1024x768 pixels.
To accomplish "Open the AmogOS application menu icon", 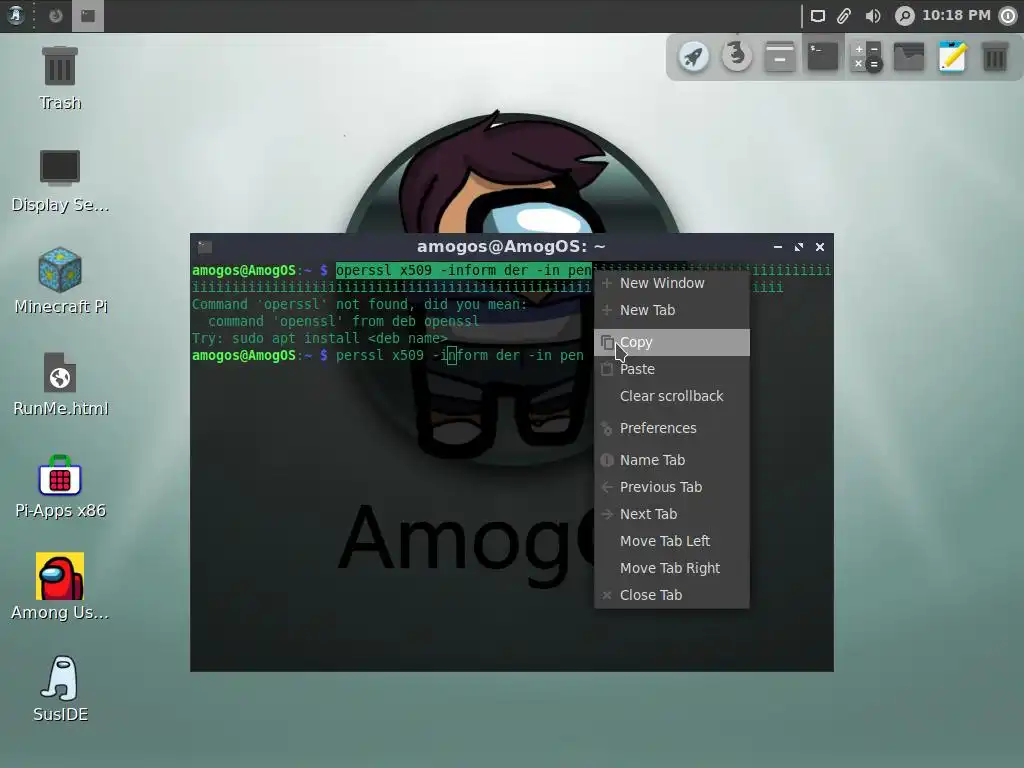I will (x=16, y=15).
